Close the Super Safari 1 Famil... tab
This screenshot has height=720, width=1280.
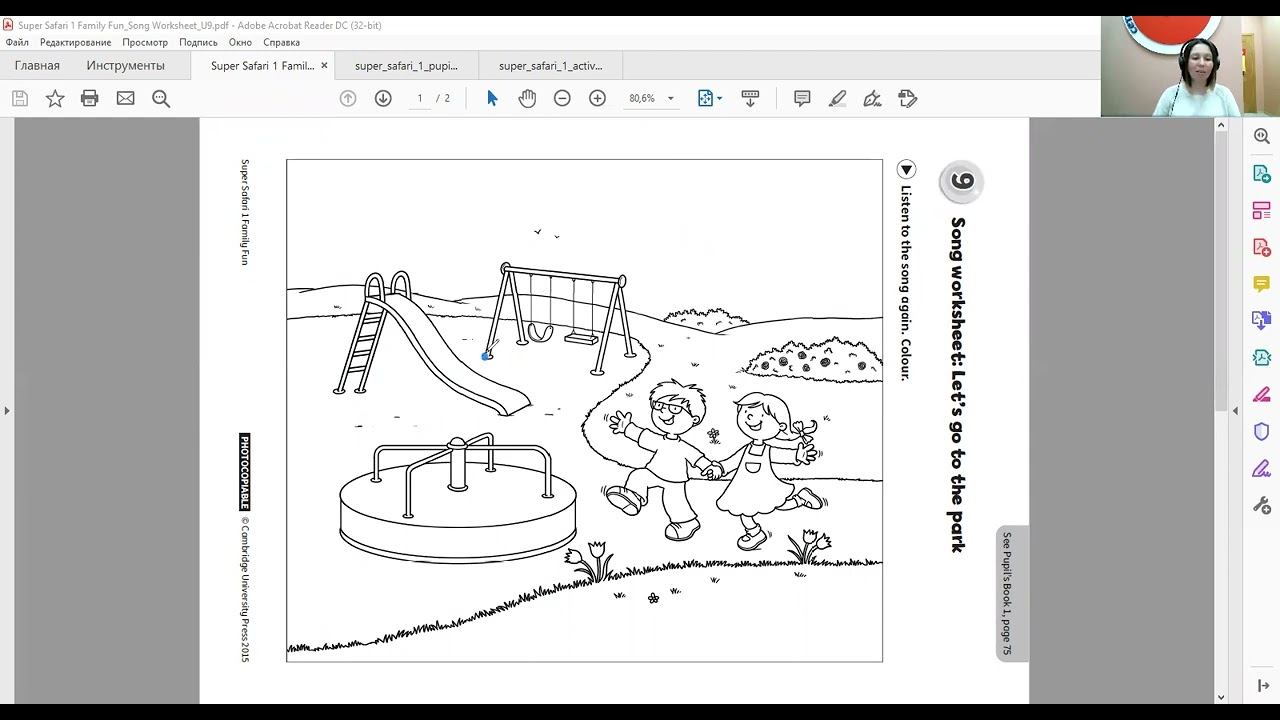point(324,65)
